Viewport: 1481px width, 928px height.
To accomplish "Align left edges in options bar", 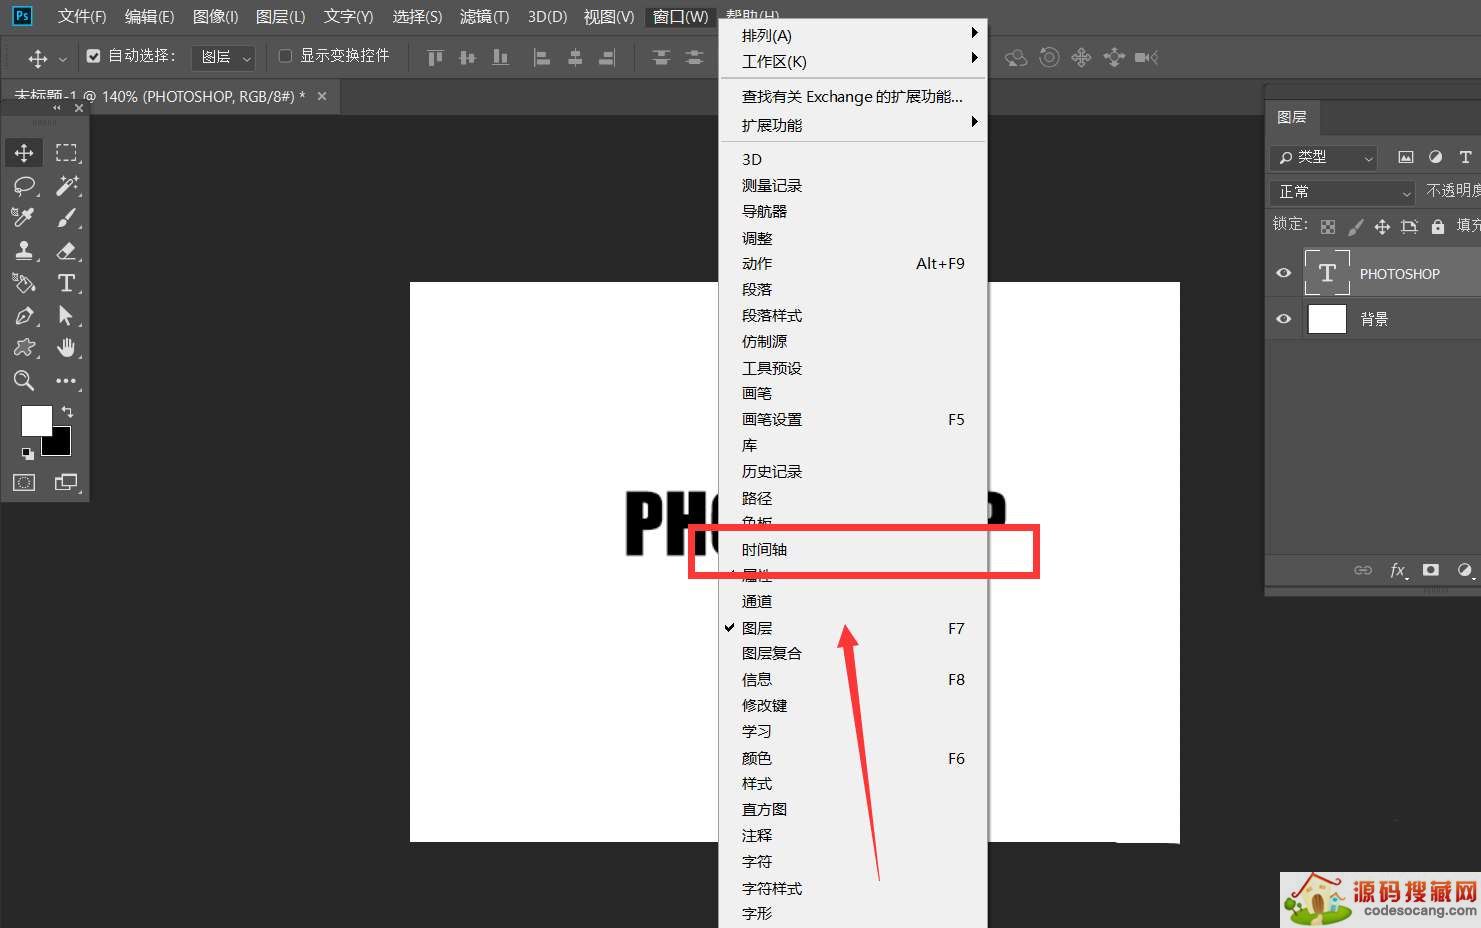I will pyautogui.click(x=542, y=58).
